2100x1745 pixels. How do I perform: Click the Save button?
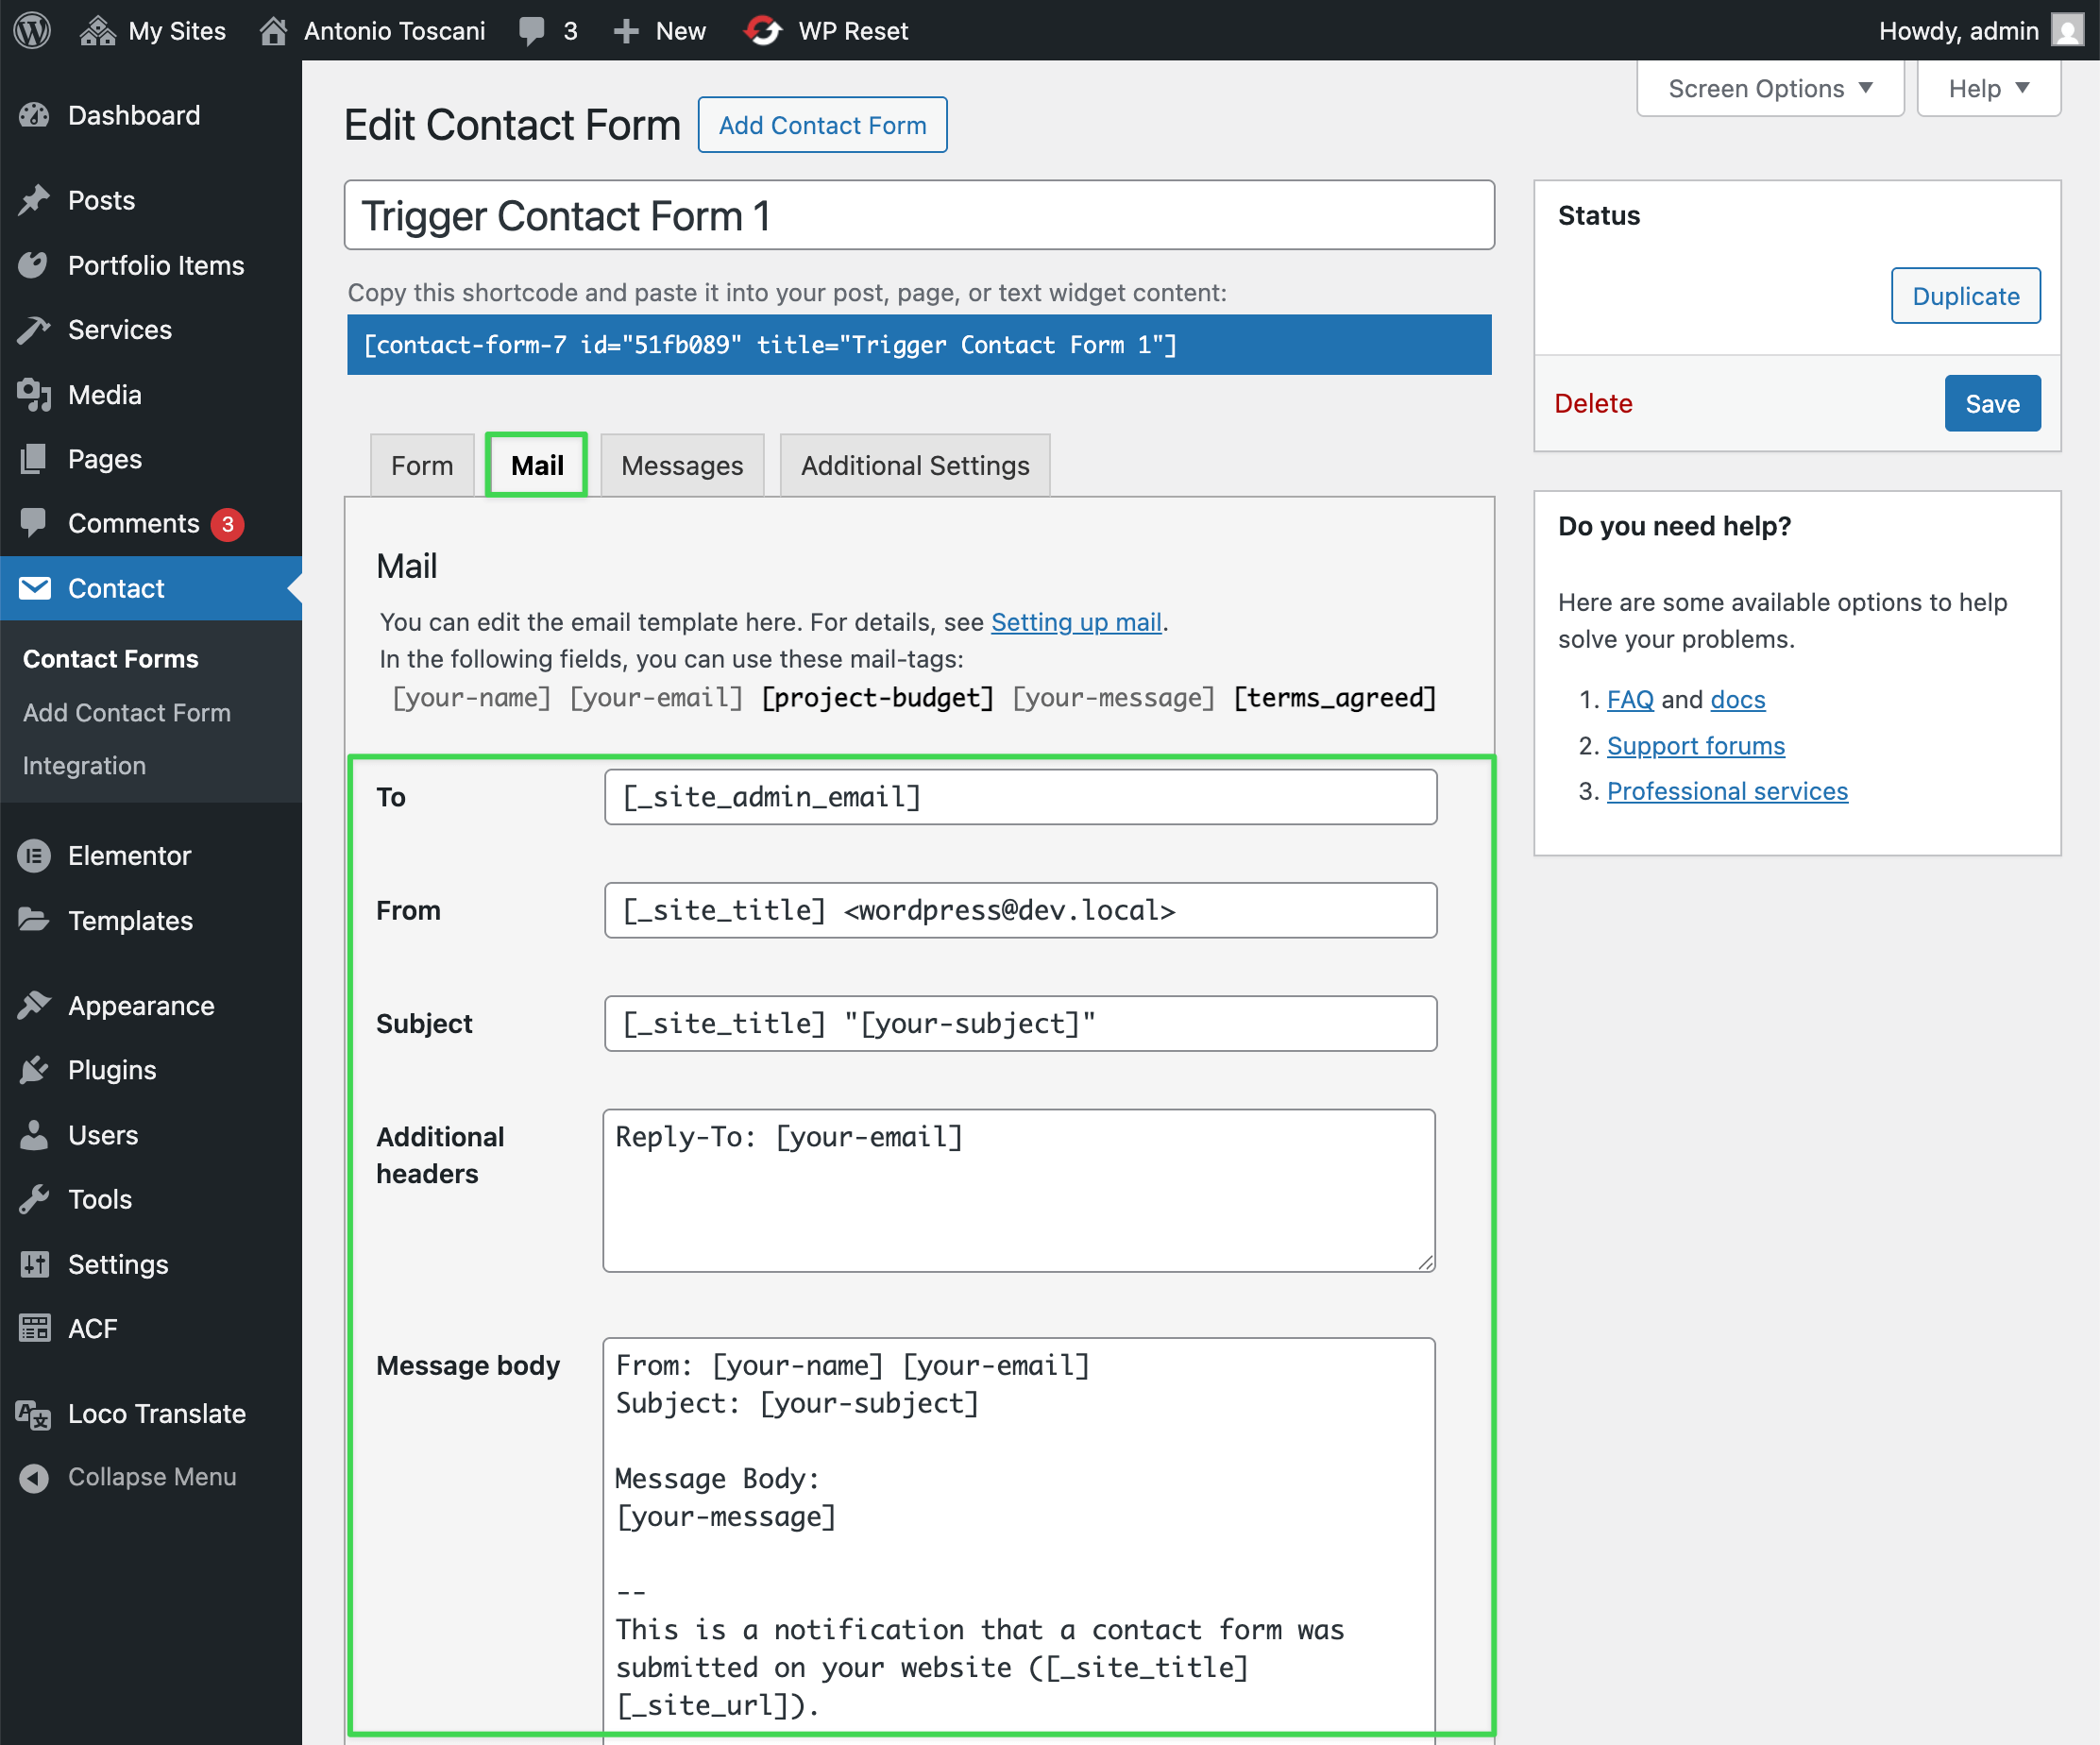(x=1991, y=404)
